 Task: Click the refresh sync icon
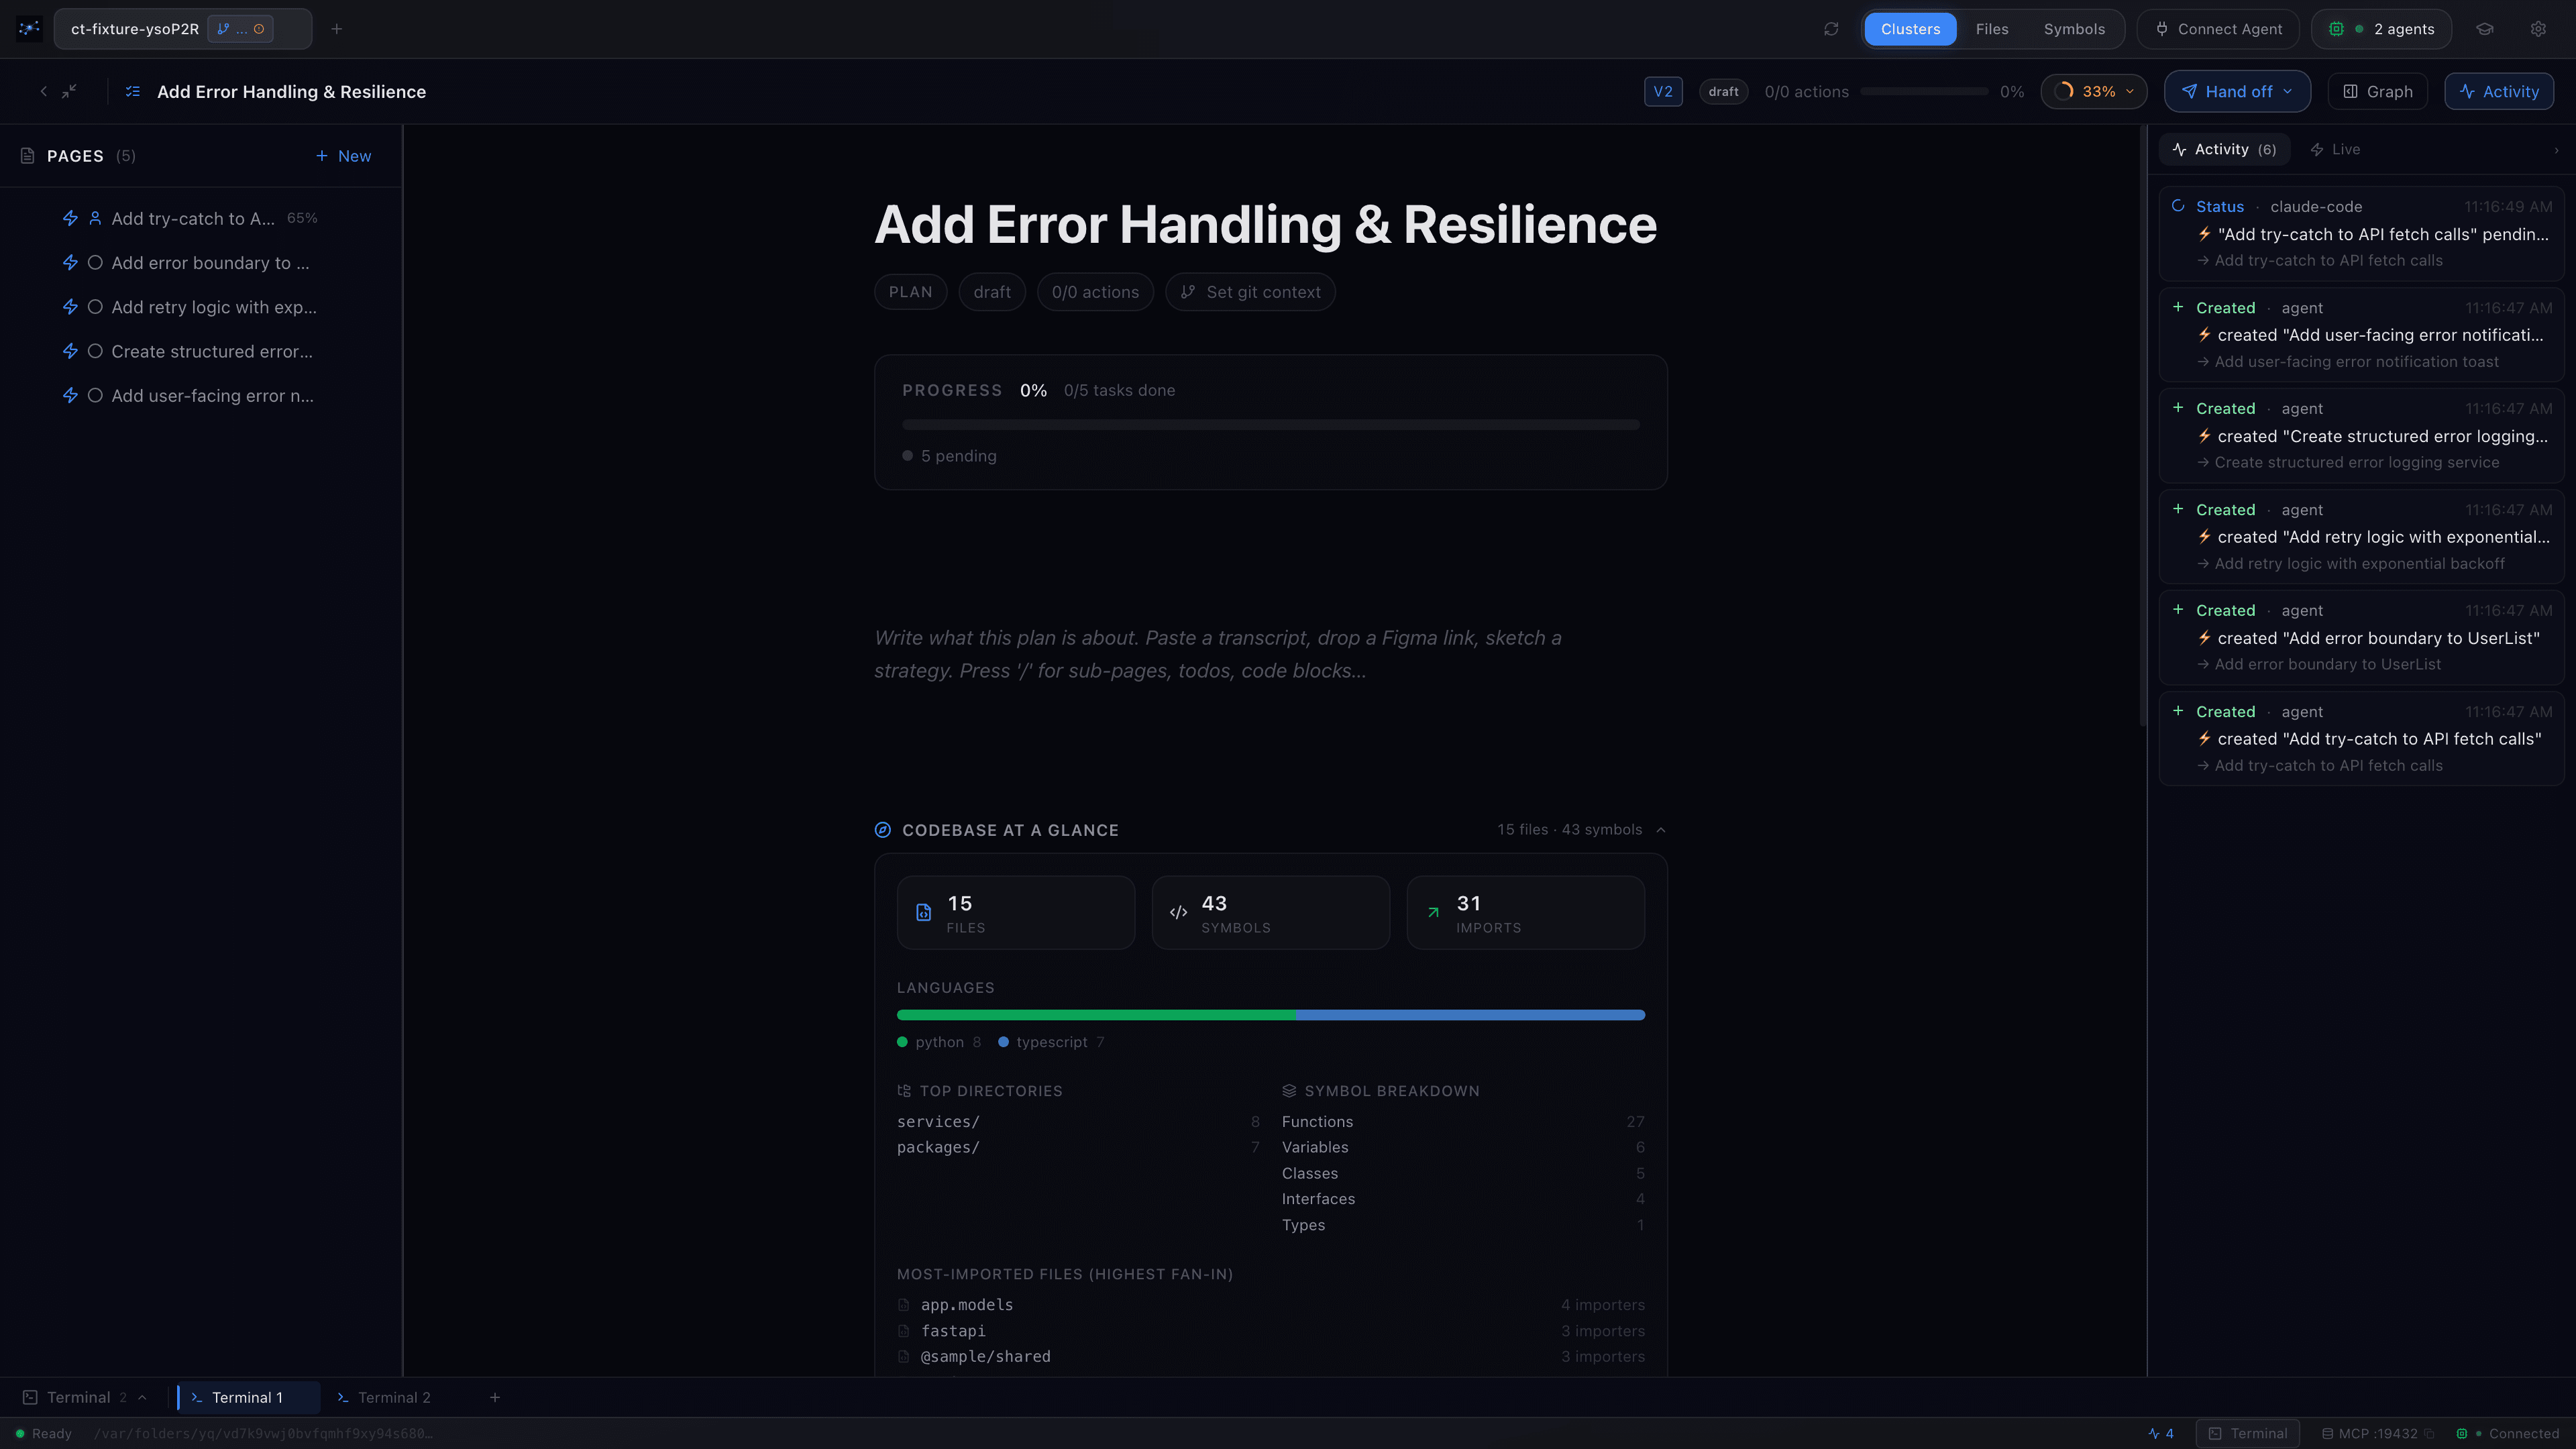pos(1831,29)
